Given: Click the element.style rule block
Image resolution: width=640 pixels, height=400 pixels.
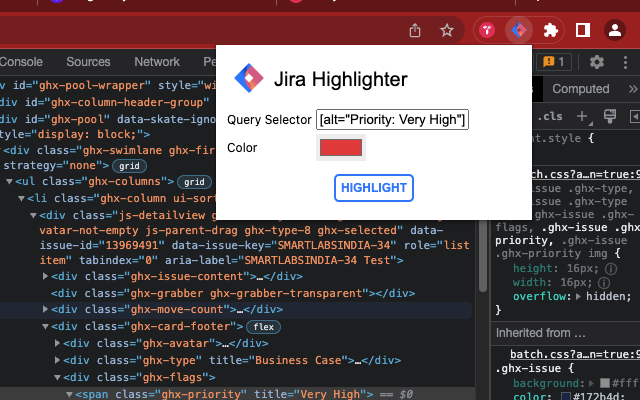Looking at the screenshot, I should (x=565, y=146).
